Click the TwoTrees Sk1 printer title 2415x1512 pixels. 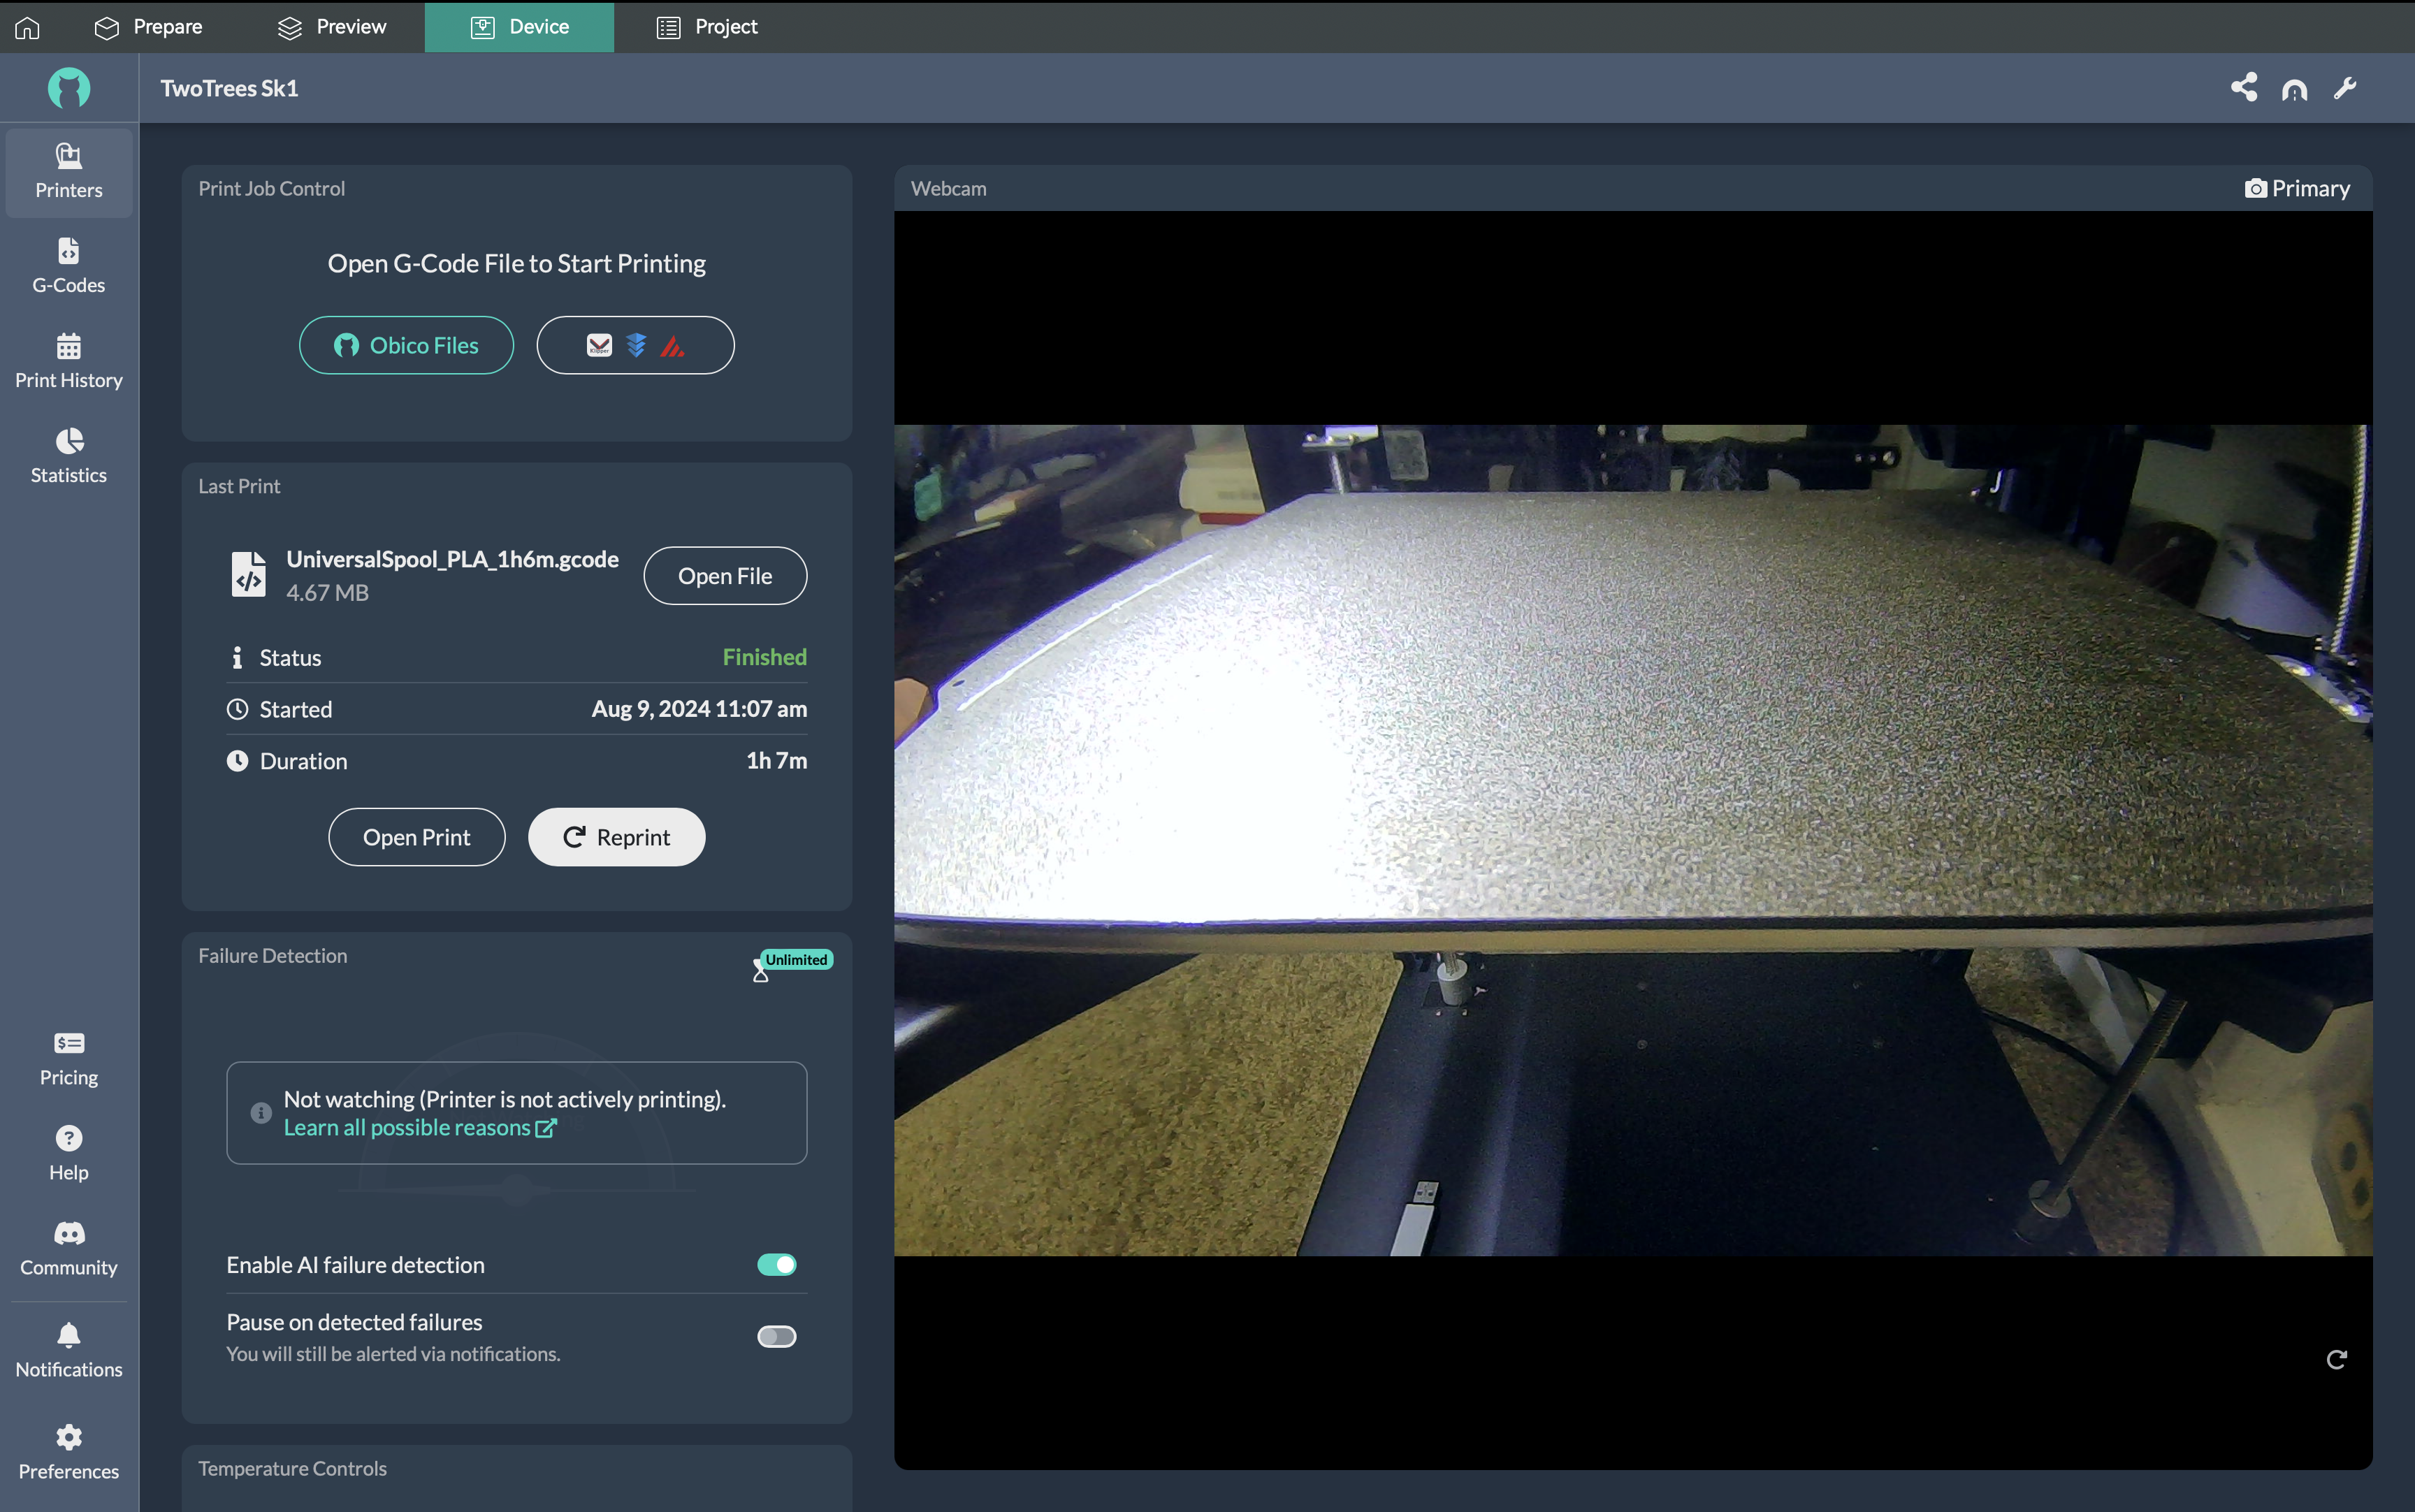tap(229, 88)
